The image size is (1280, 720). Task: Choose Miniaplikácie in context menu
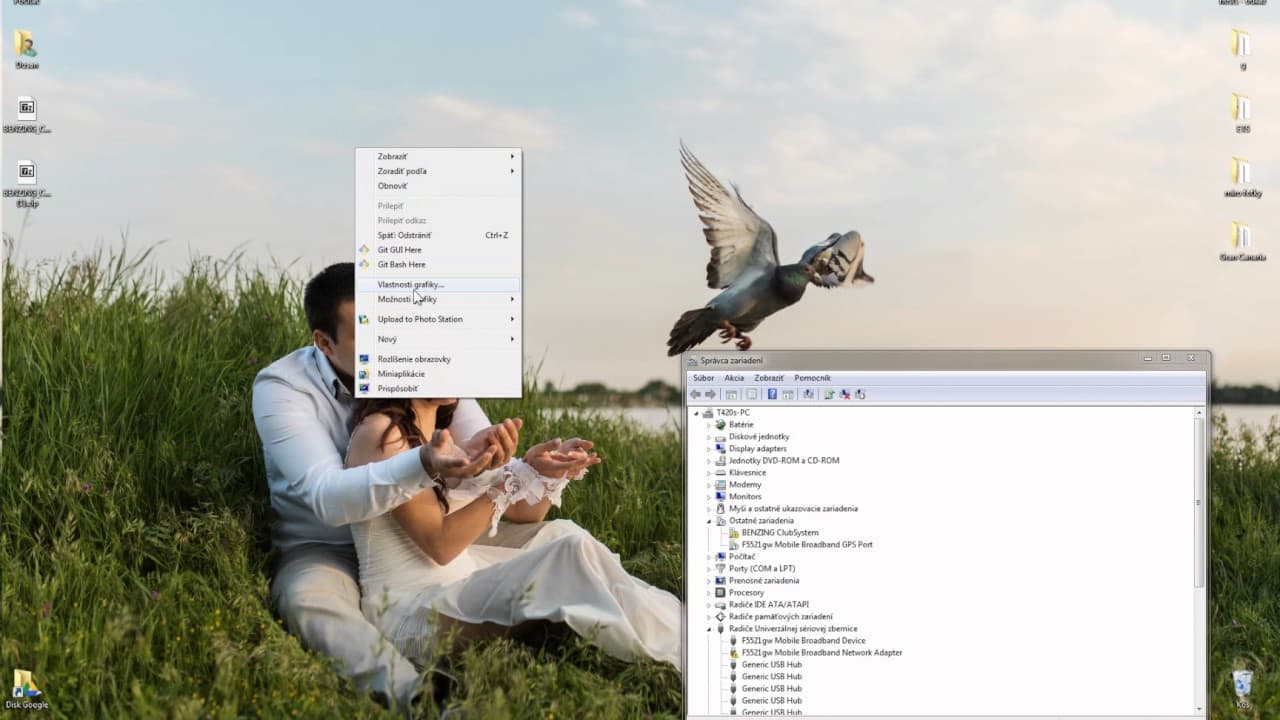point(438,374)
